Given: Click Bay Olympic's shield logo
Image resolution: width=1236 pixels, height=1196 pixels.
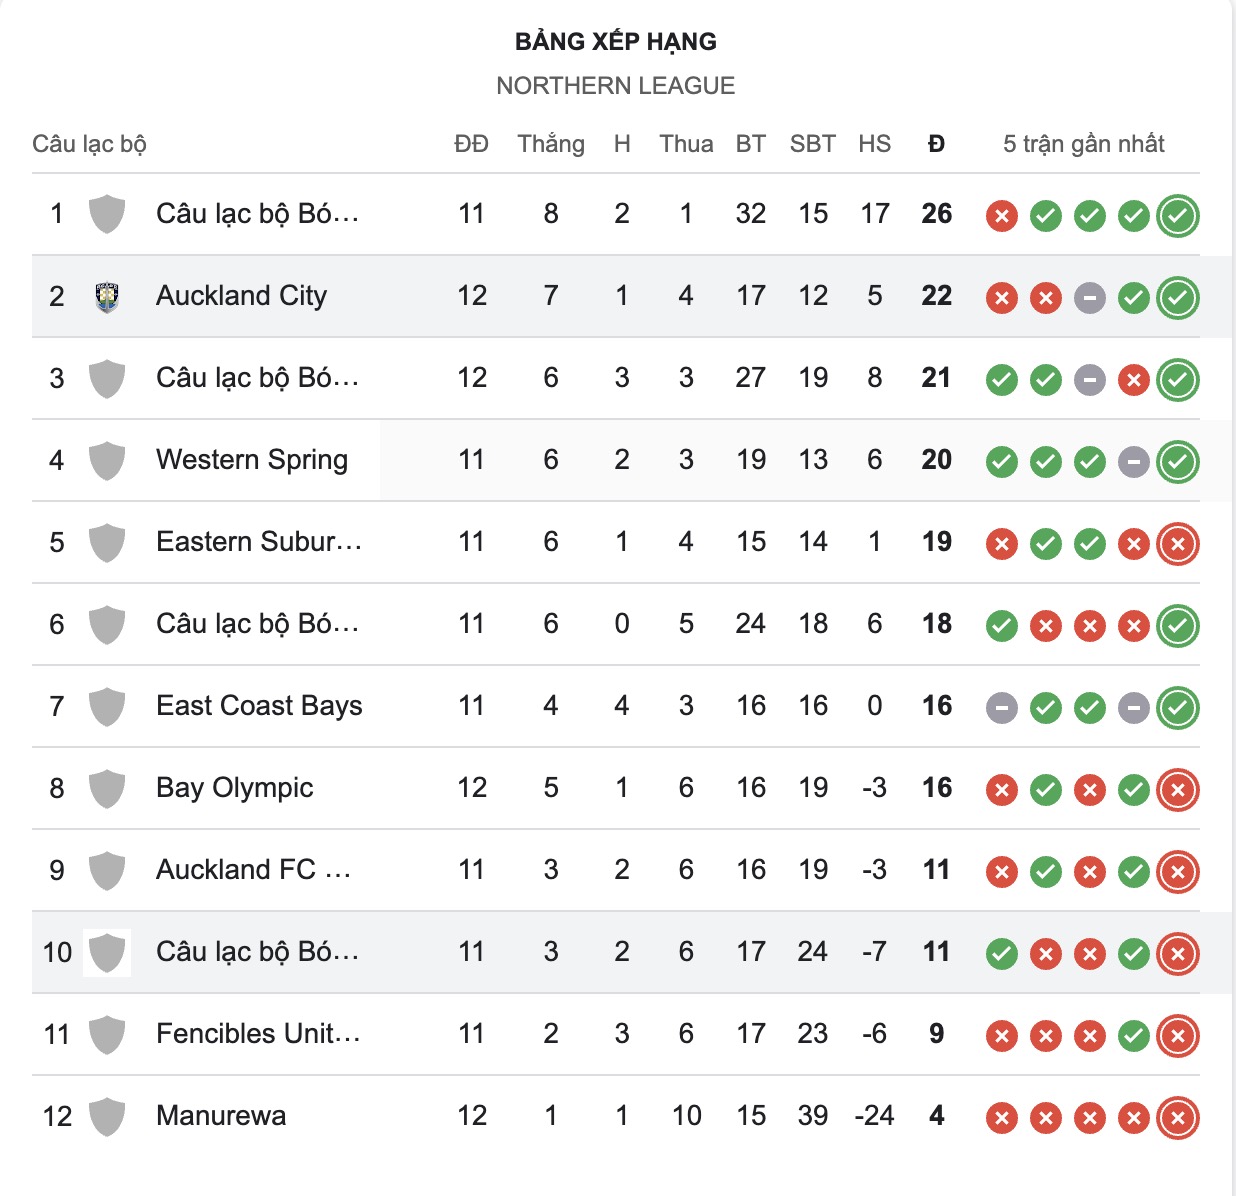Looking at the screenshot, I should pos(107,789).
